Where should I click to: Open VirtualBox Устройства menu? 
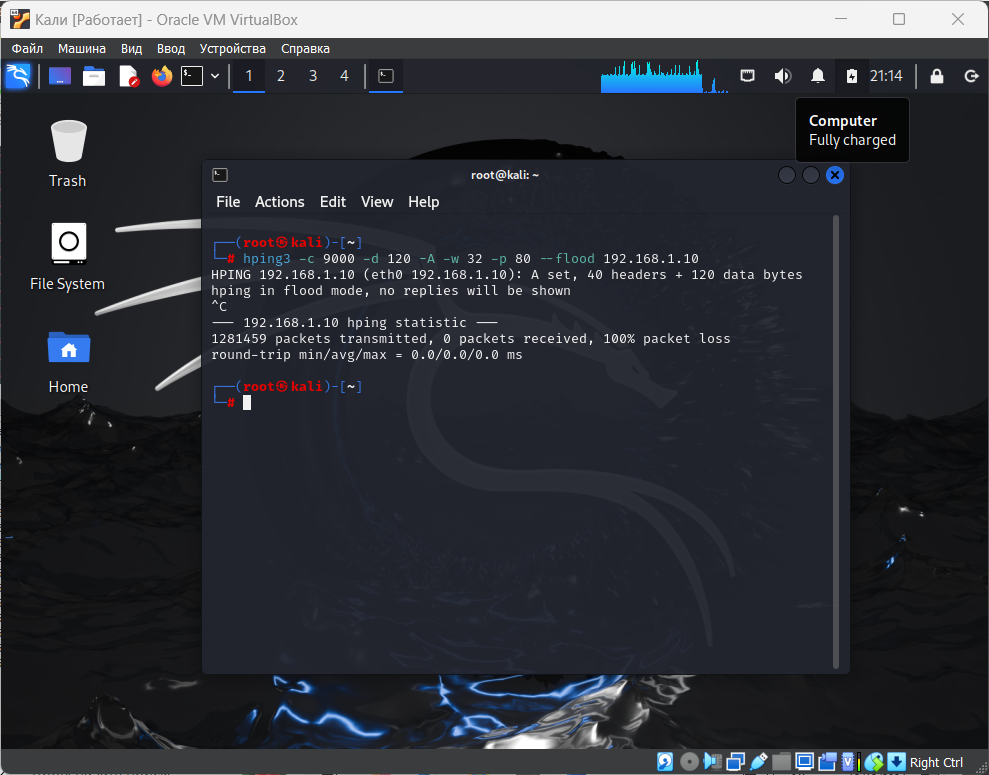click(232, 49)
